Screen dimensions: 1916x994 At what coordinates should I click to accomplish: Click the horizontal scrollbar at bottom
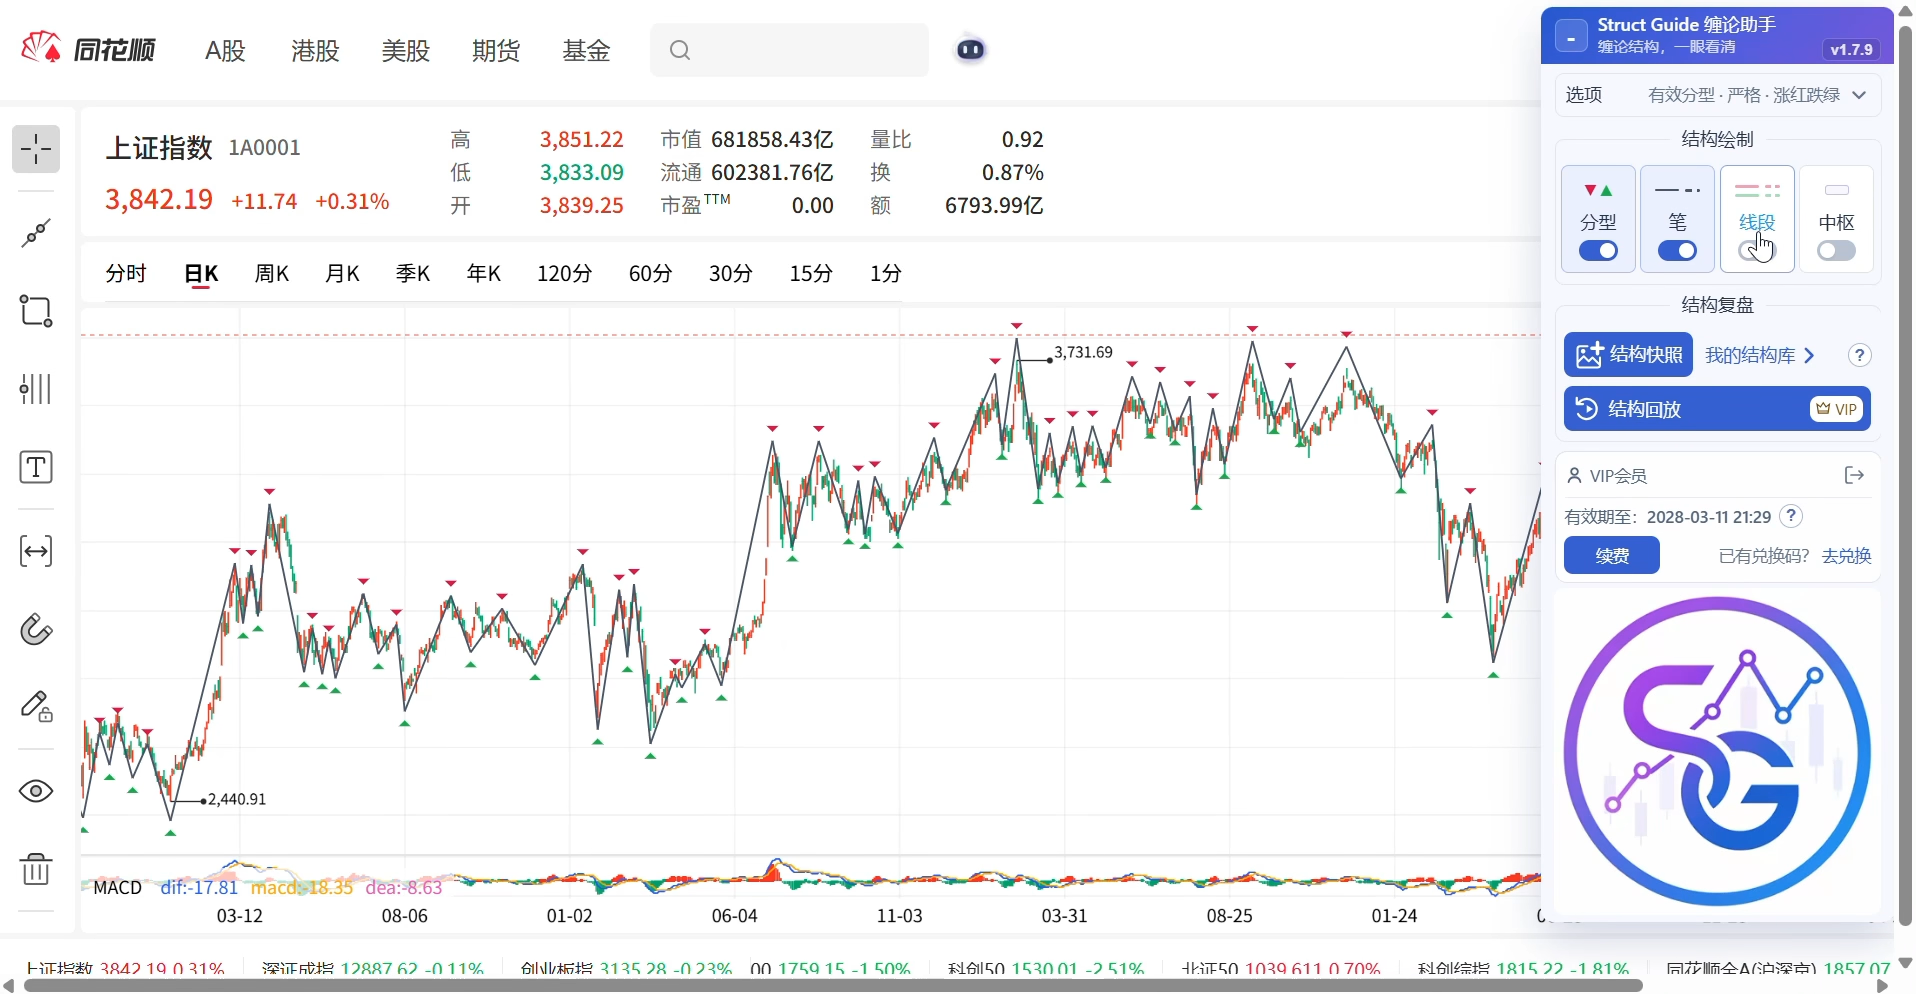pyautogui.click(x=833, y=986)
